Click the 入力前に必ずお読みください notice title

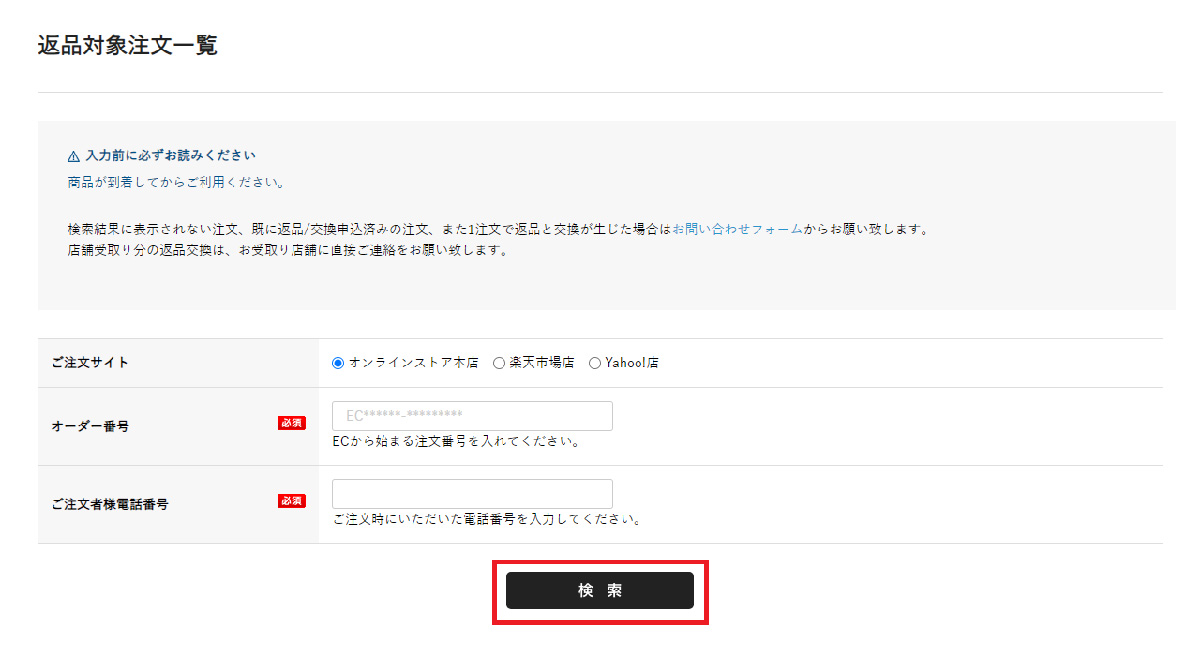pyautogui.click(x=170, y=156)
